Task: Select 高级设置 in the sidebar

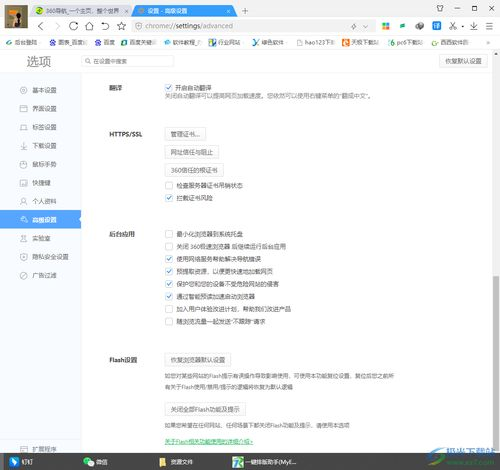Action: pos(40,219)
